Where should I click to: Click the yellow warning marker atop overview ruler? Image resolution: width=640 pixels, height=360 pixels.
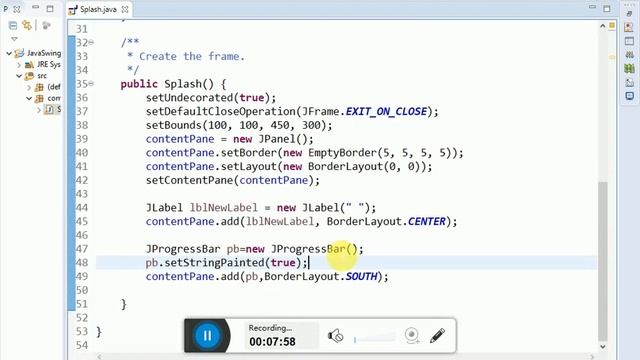[612, 25]
